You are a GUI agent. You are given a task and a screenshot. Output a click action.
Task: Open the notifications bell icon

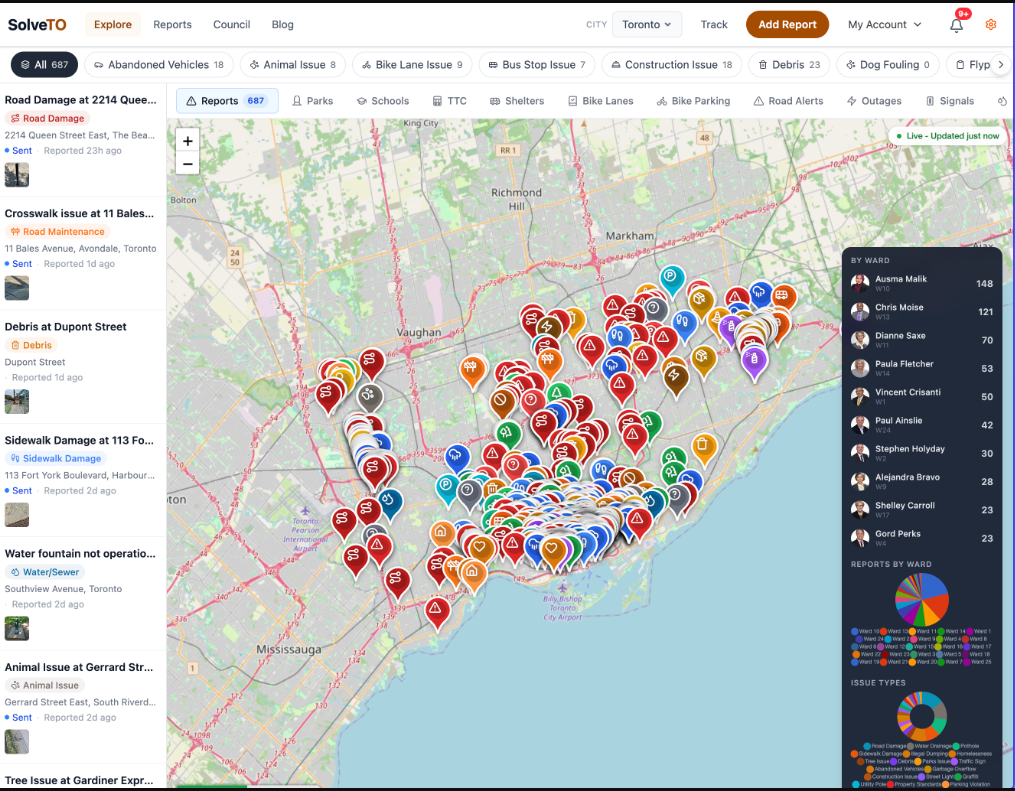956,25
